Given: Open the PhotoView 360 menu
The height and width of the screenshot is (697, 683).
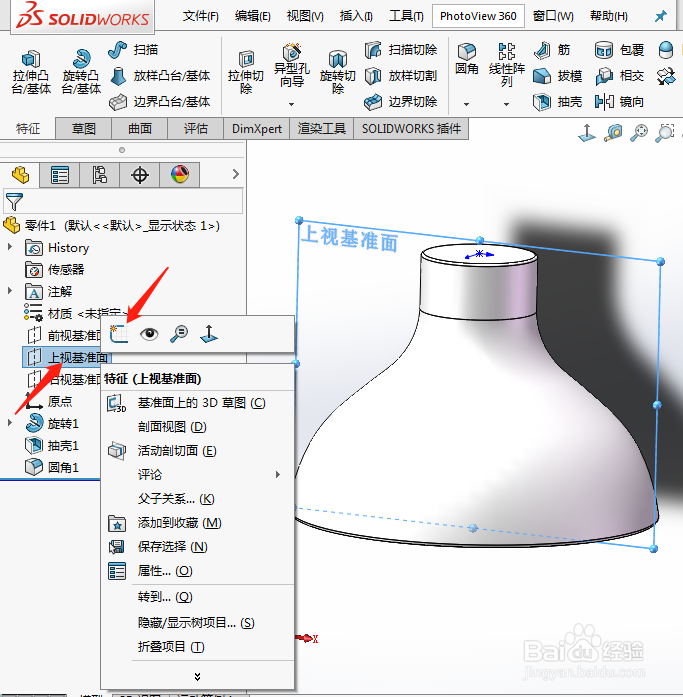Looking at the screenshot, I should point(478,16).
